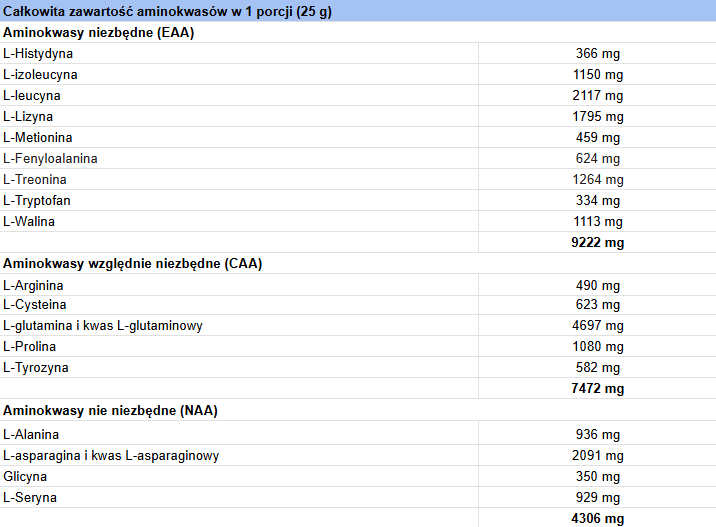Click the L-leucyna label
This screenshot has width=716, height=527.
coord(32,96)
